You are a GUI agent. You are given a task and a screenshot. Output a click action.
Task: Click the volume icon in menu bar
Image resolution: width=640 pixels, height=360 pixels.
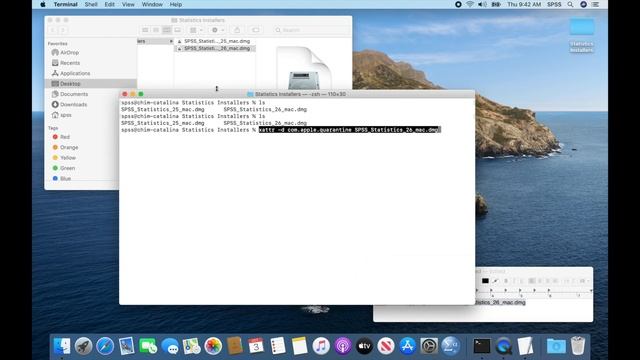[x=482, y=4]
